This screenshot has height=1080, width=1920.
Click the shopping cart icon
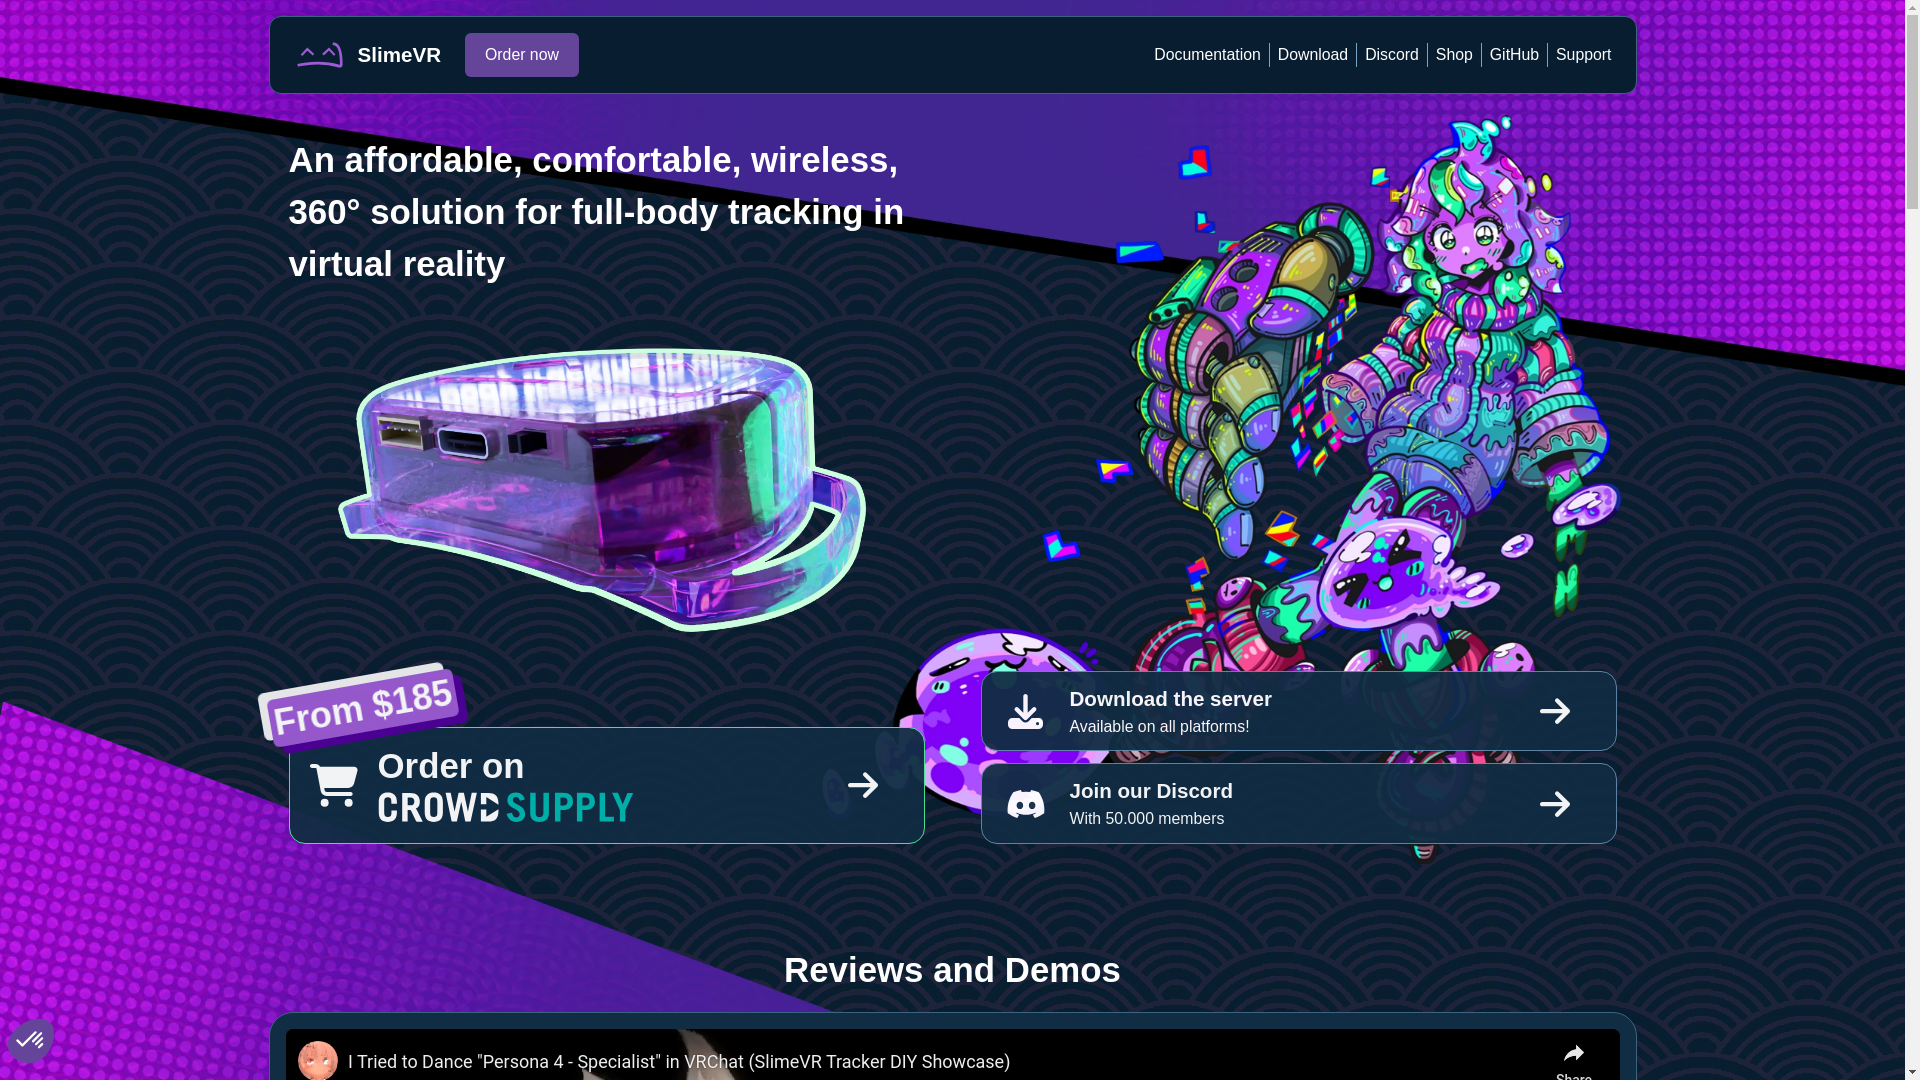334,785
